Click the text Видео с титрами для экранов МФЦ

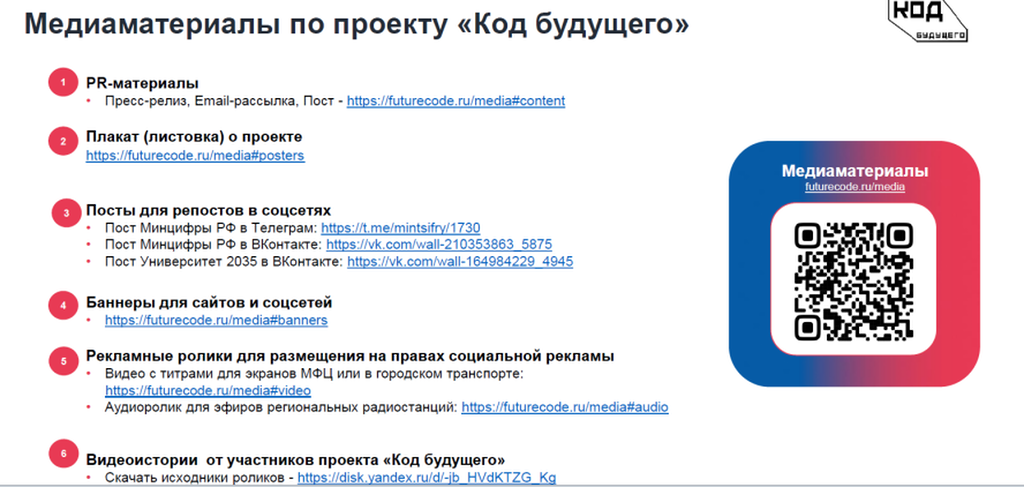[315, 373]
